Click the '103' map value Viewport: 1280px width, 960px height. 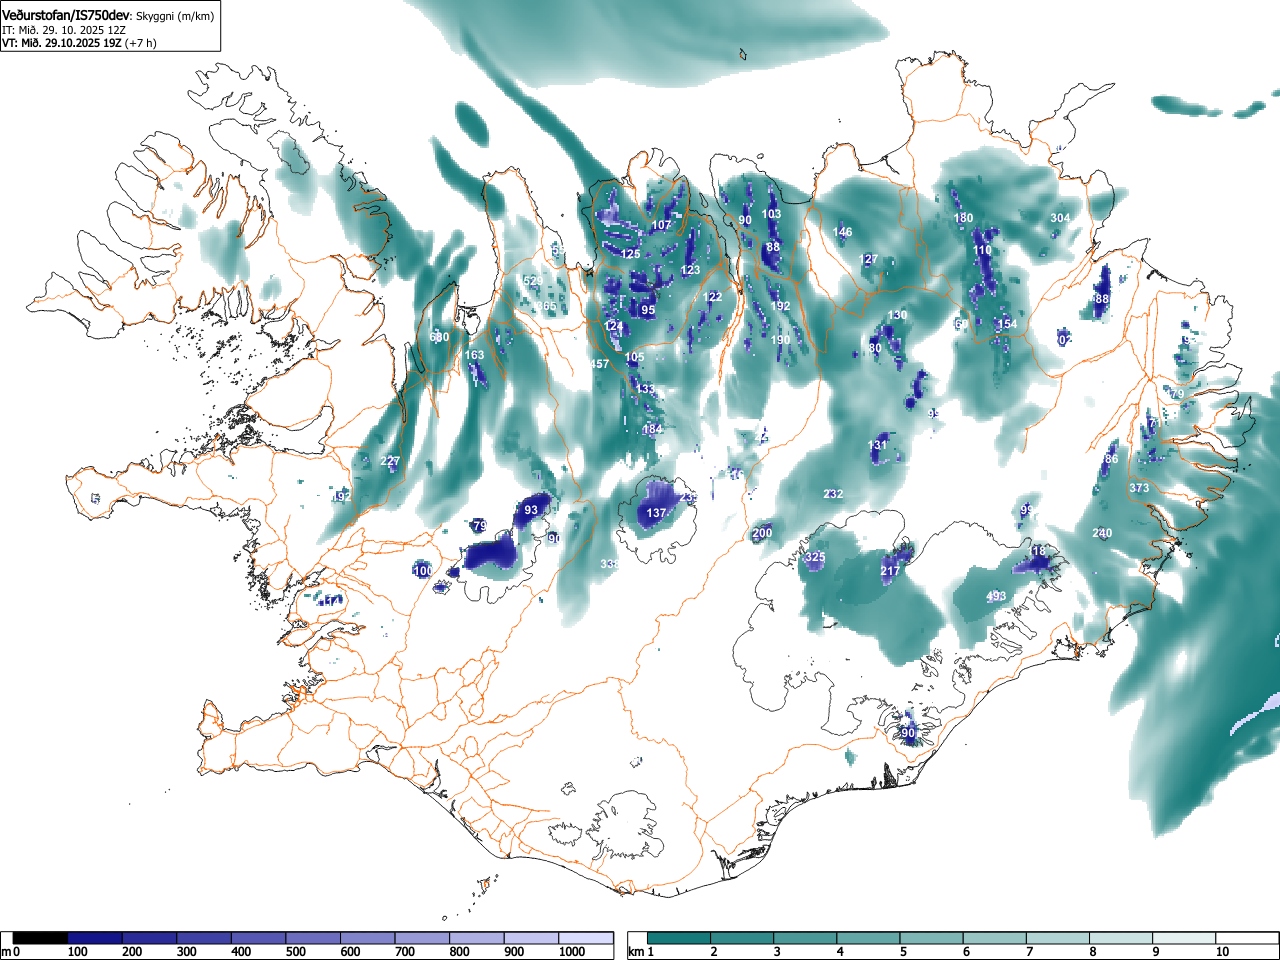coord(771,214)
